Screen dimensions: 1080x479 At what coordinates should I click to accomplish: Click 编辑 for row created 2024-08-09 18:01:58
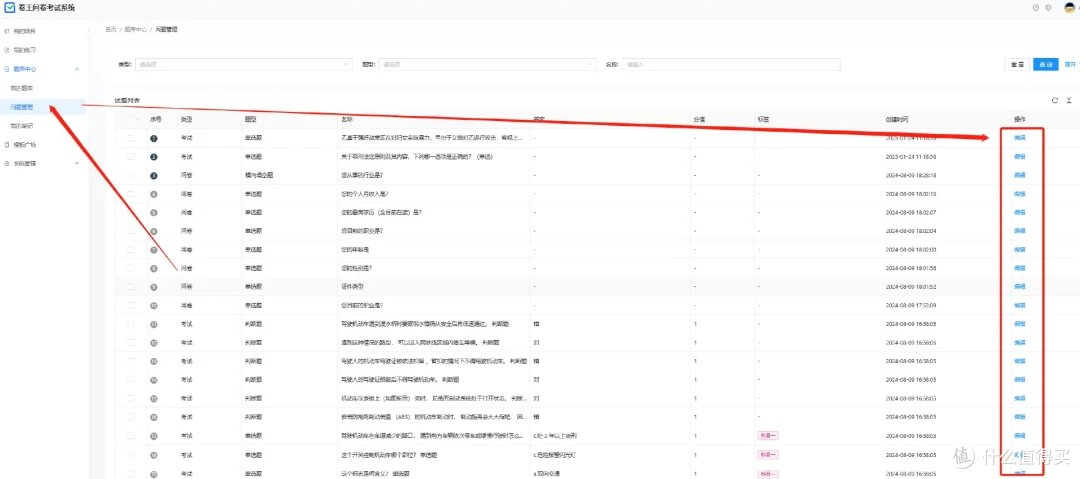coord(1019,268)
